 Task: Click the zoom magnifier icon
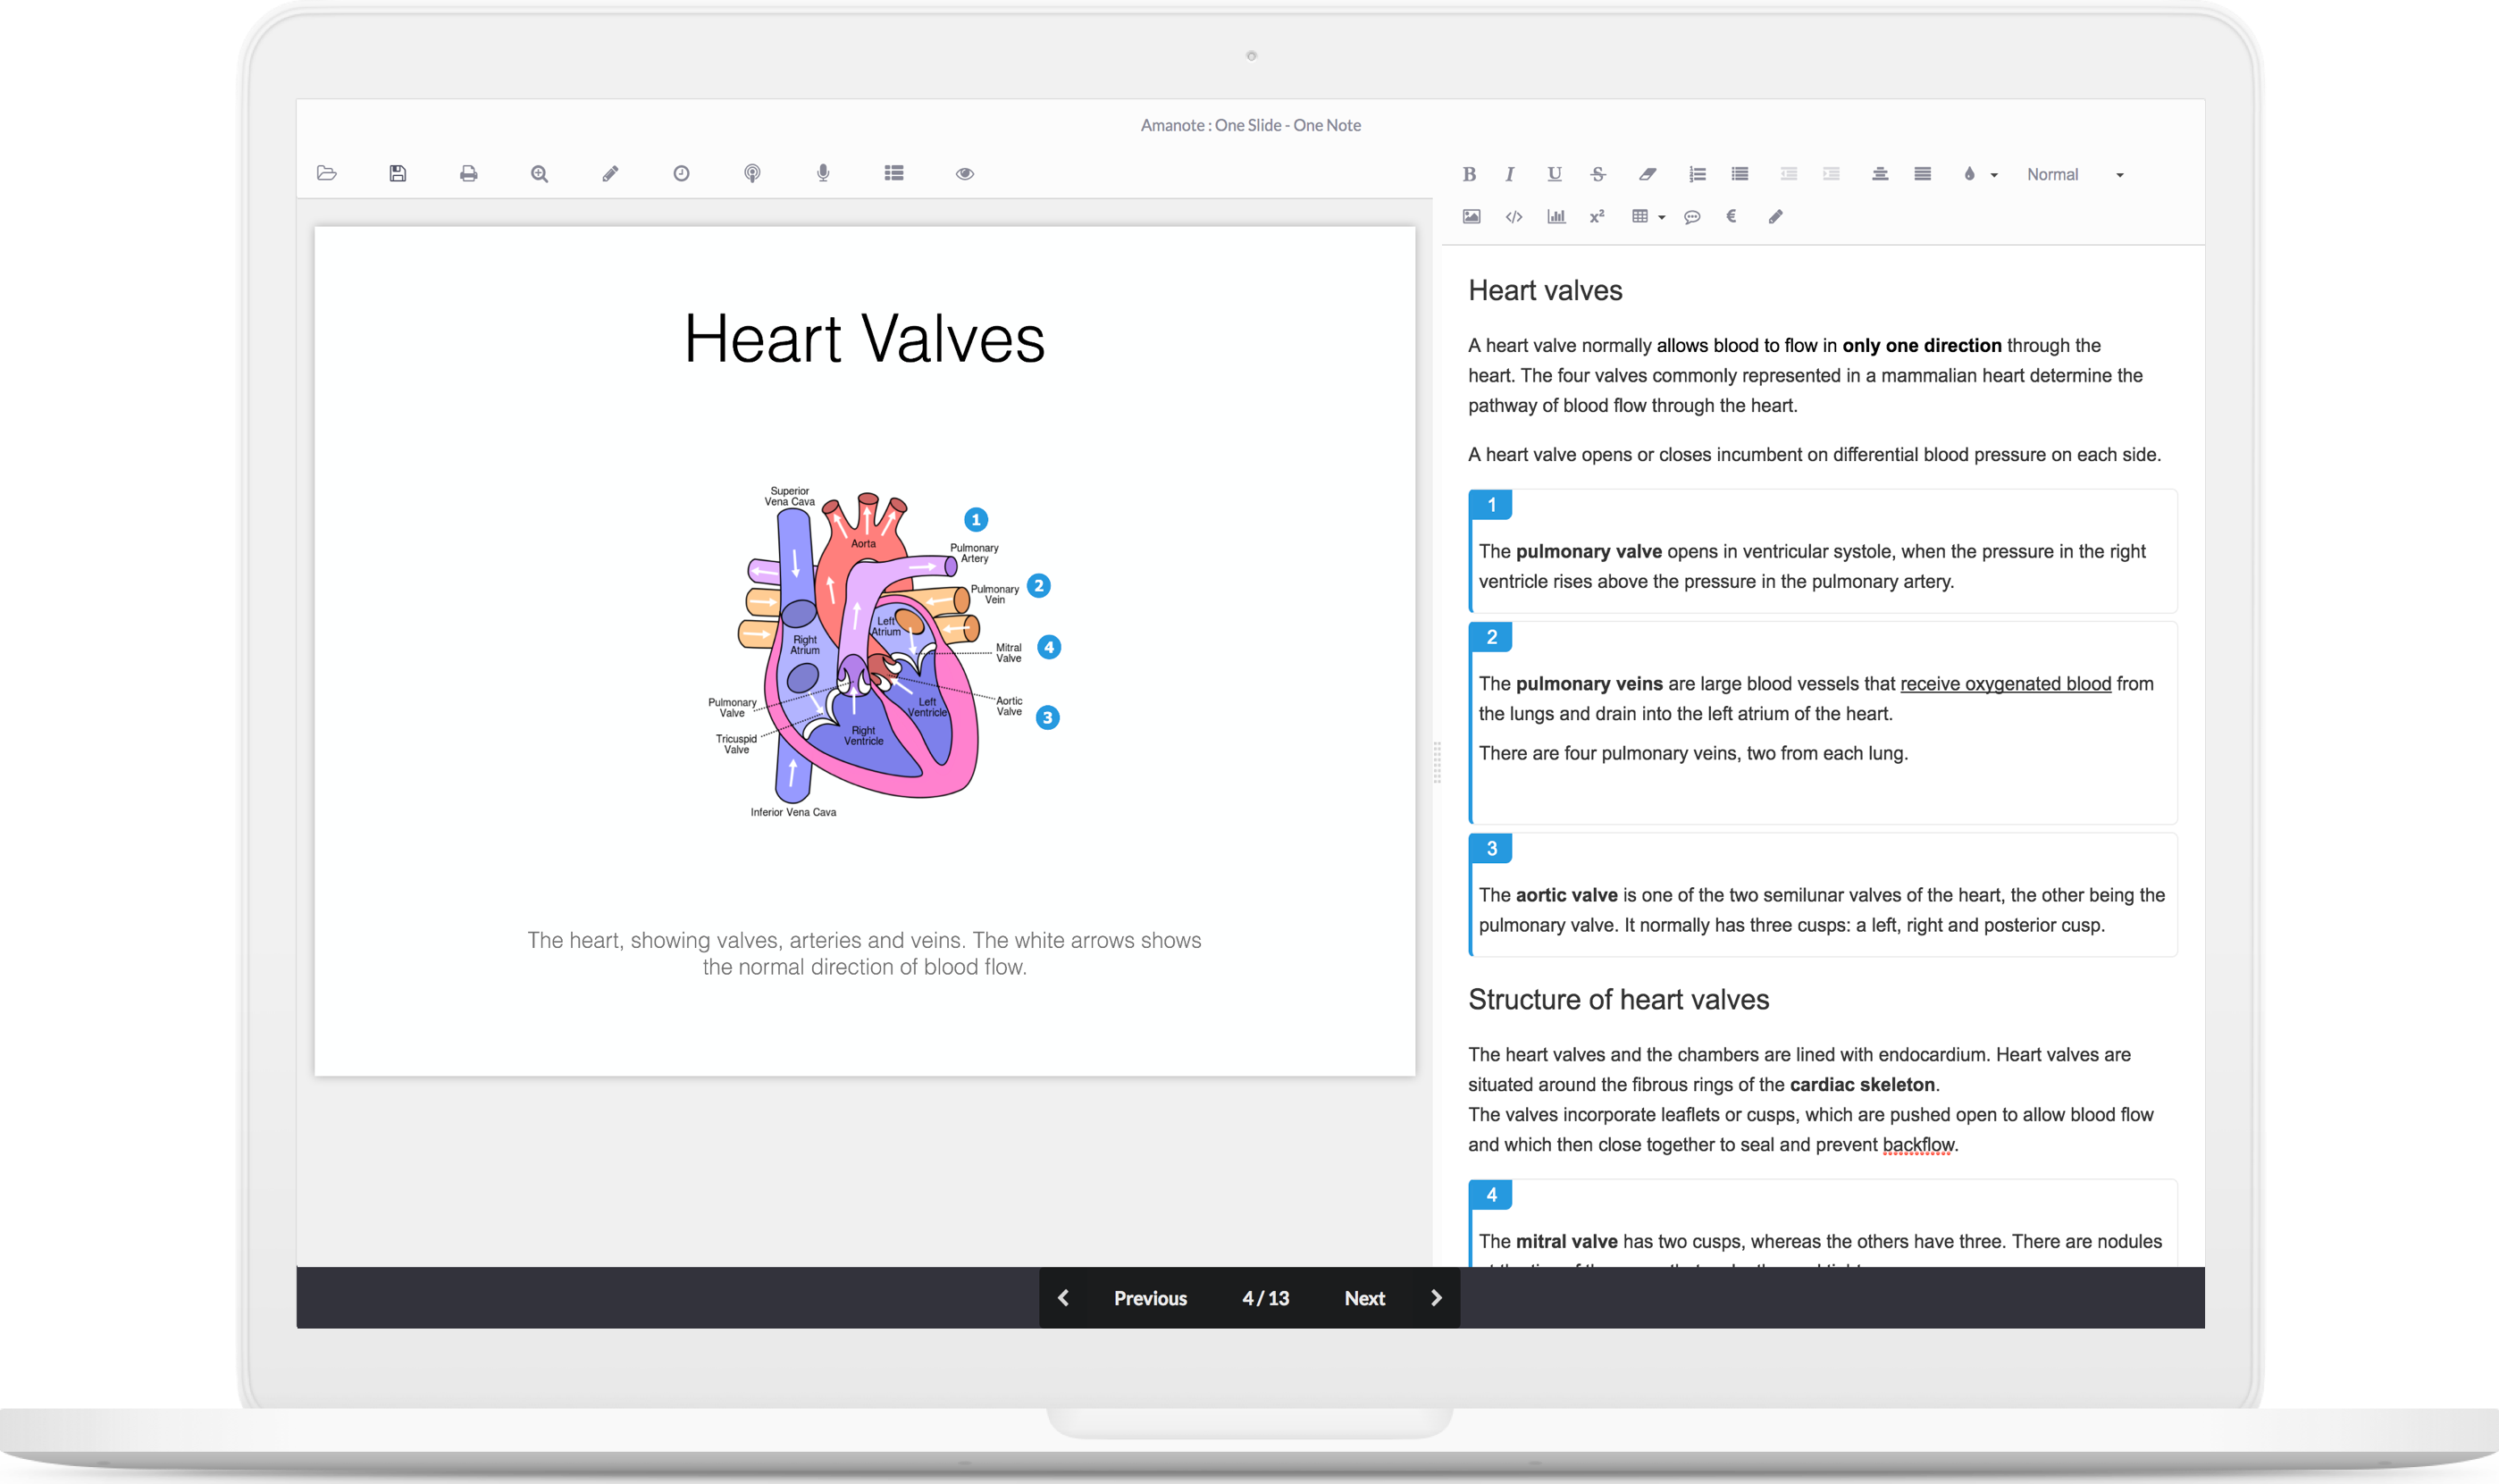pyautogui.click(x=539, y=173)
